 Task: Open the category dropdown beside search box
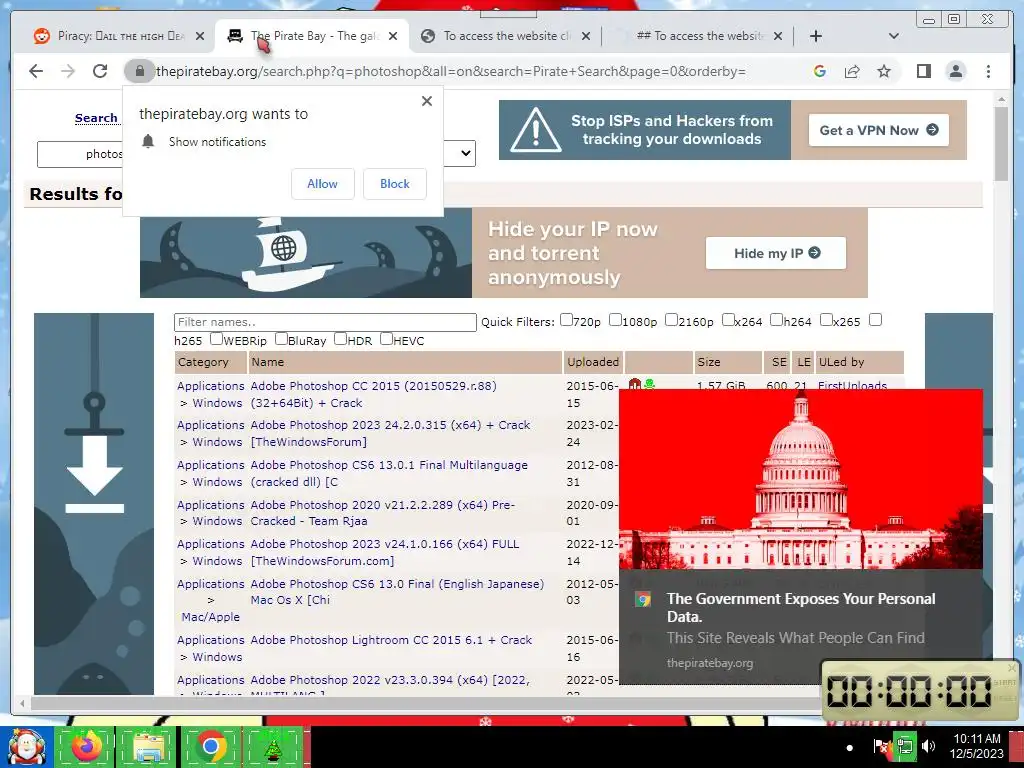click(x=460, y=153)
